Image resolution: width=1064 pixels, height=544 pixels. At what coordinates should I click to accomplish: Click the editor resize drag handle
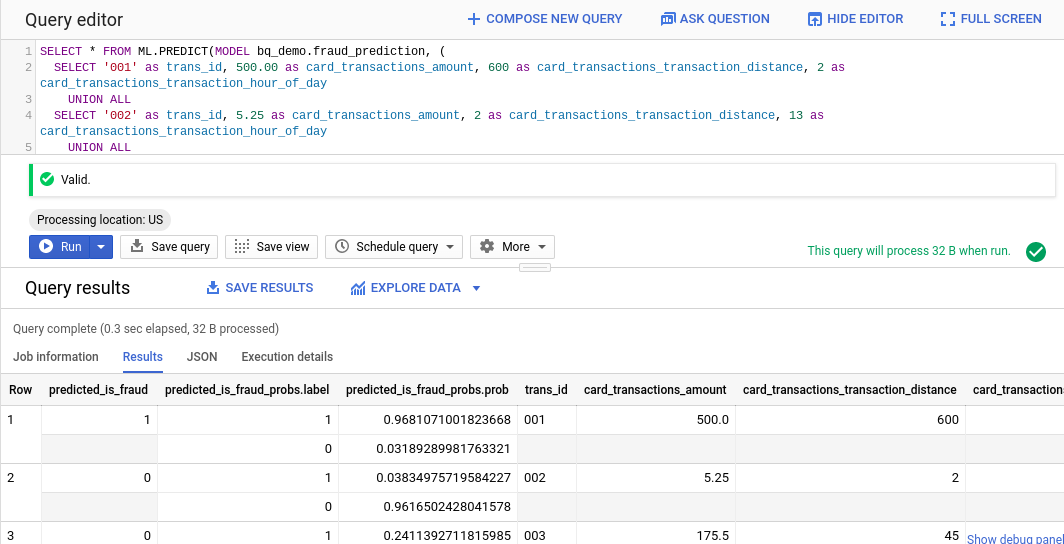tap(535, 268)
